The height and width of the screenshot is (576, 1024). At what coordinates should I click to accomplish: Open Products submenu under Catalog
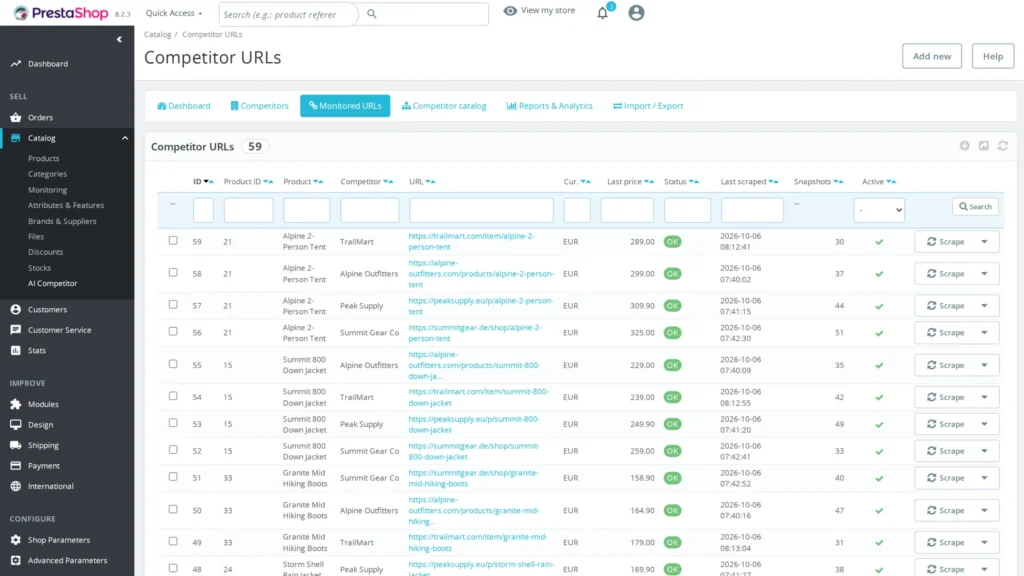43,158
